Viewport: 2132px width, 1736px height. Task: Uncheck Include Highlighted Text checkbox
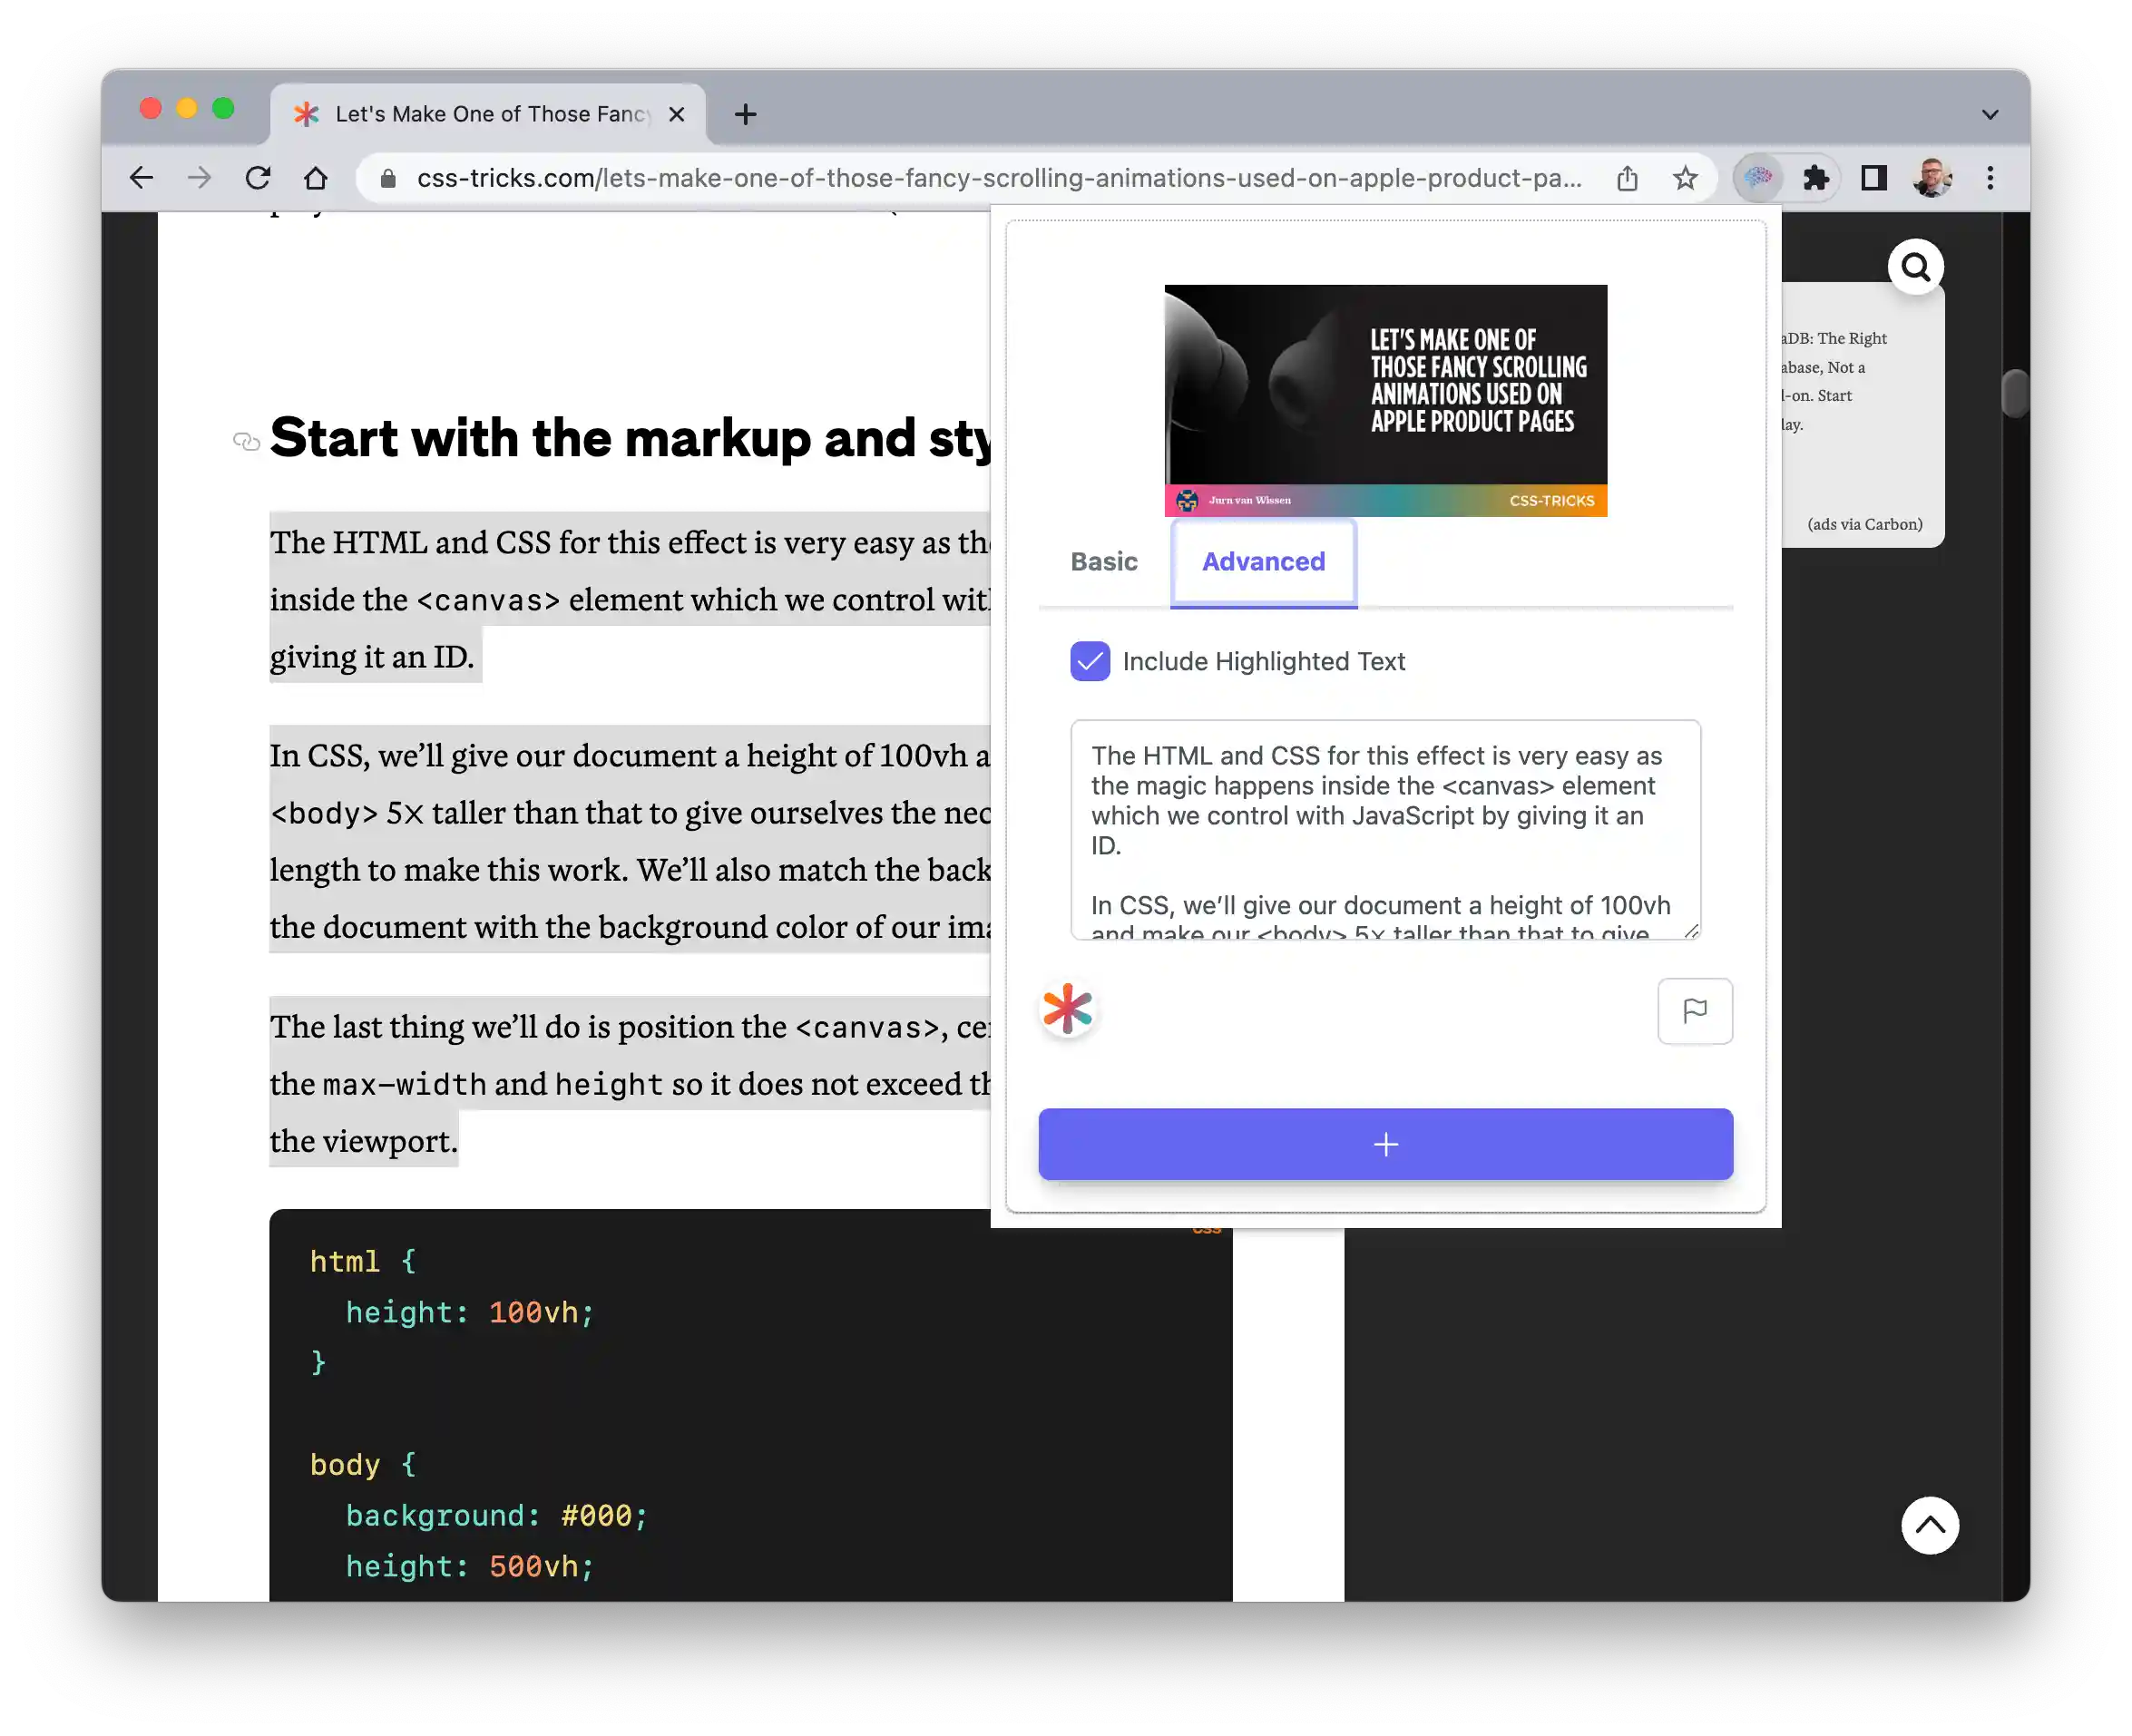1090,661
